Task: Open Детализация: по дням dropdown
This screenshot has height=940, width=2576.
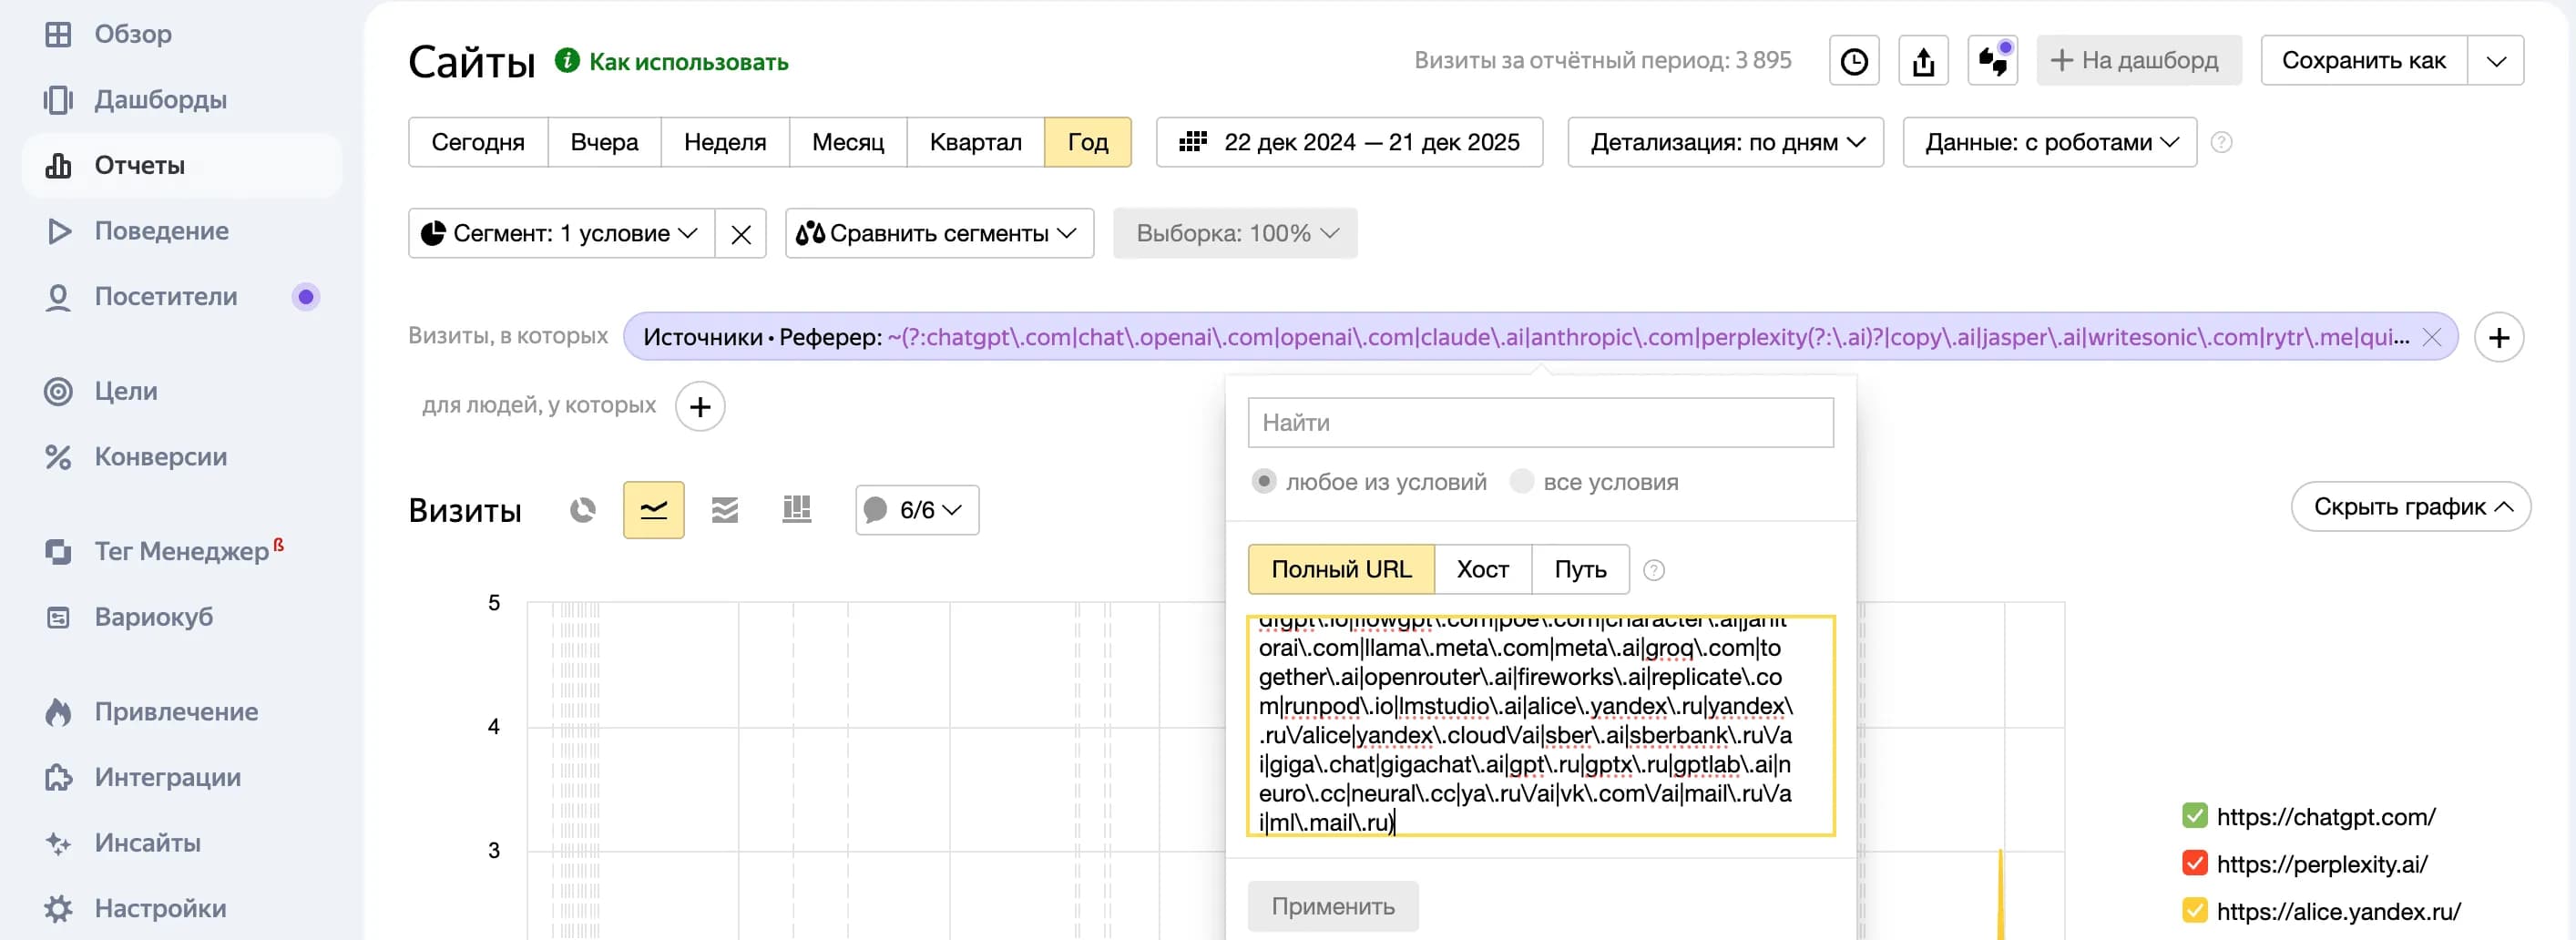Action: point(1725,143)
